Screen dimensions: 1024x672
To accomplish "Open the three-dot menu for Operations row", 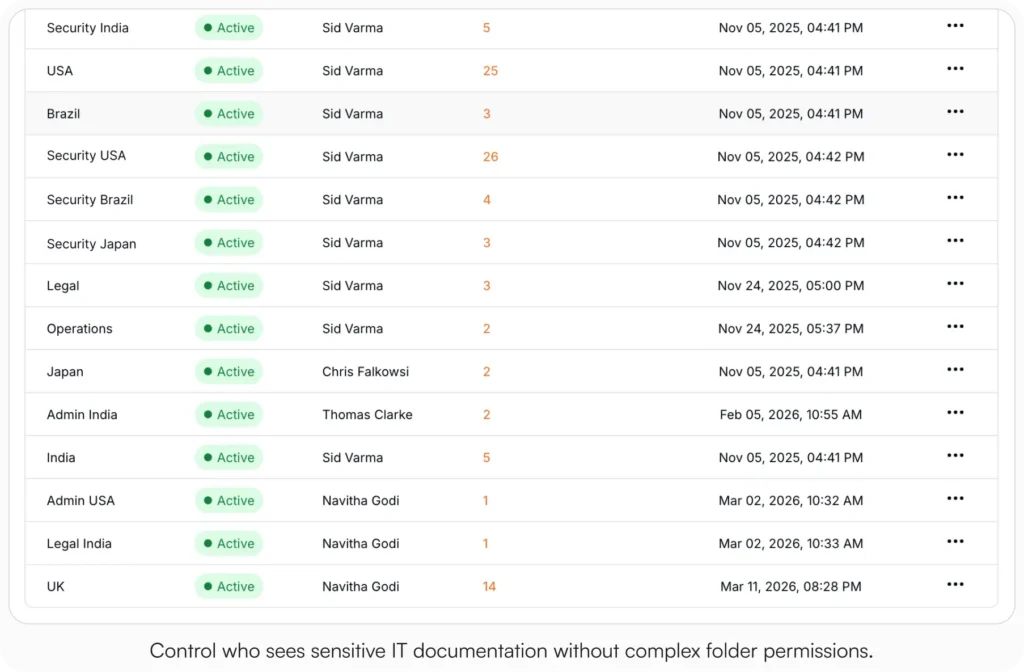I will (955, 327).
